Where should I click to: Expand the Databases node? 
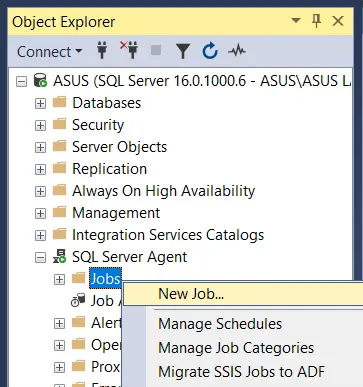pyautogui.click(x=40, y=103)
